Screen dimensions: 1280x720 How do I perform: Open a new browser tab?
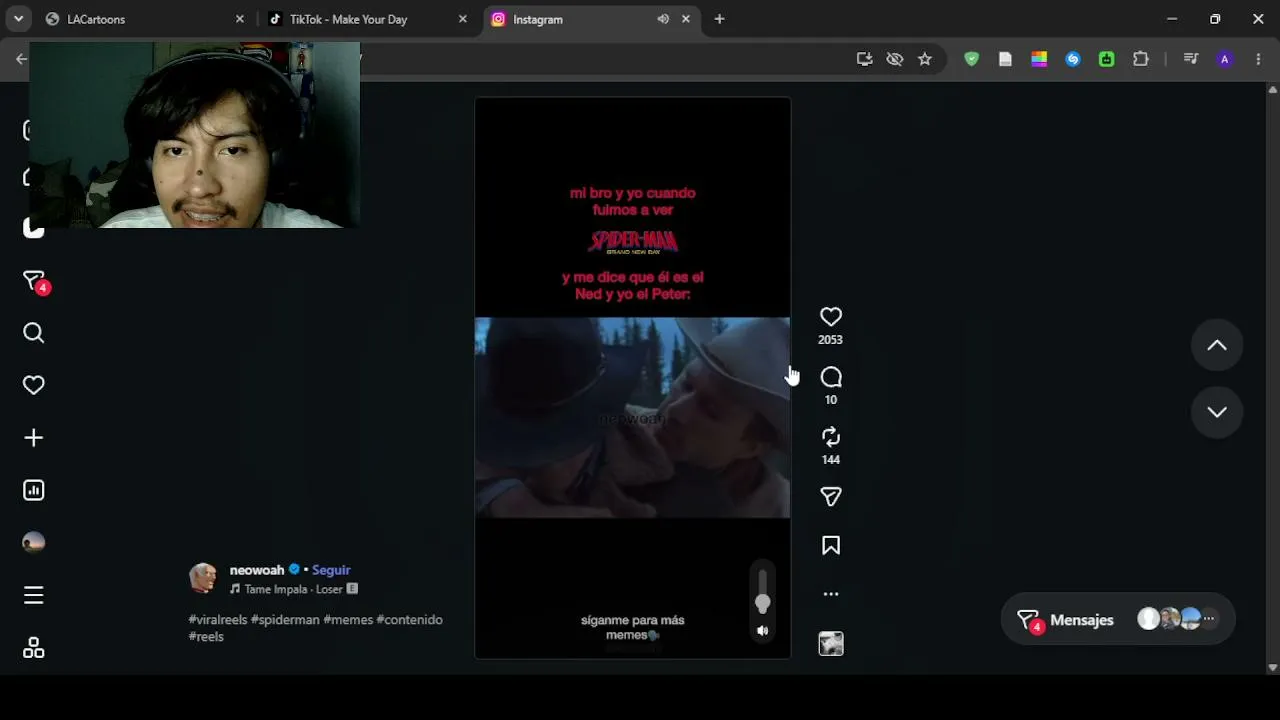(719, 19)
